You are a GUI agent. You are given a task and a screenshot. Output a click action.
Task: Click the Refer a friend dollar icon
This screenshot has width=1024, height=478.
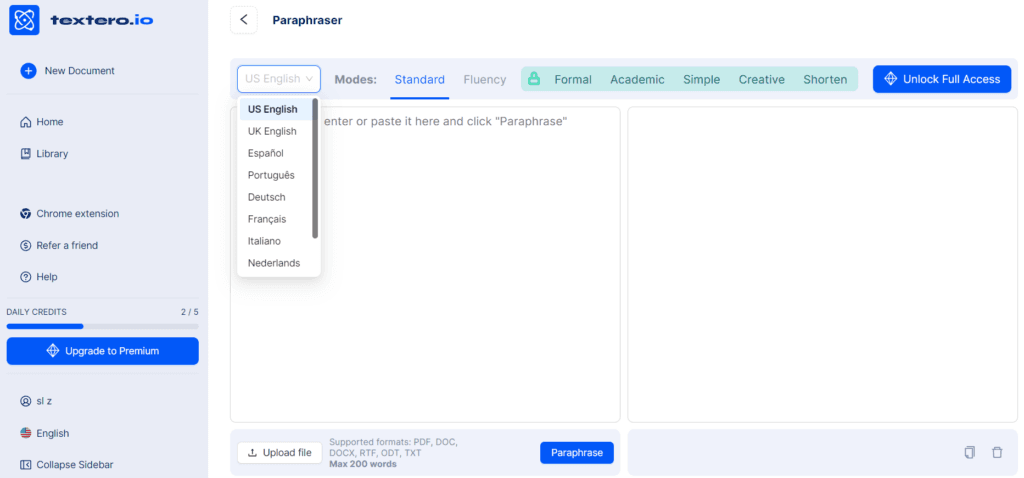pyautogui.click(x=25, y=246)
